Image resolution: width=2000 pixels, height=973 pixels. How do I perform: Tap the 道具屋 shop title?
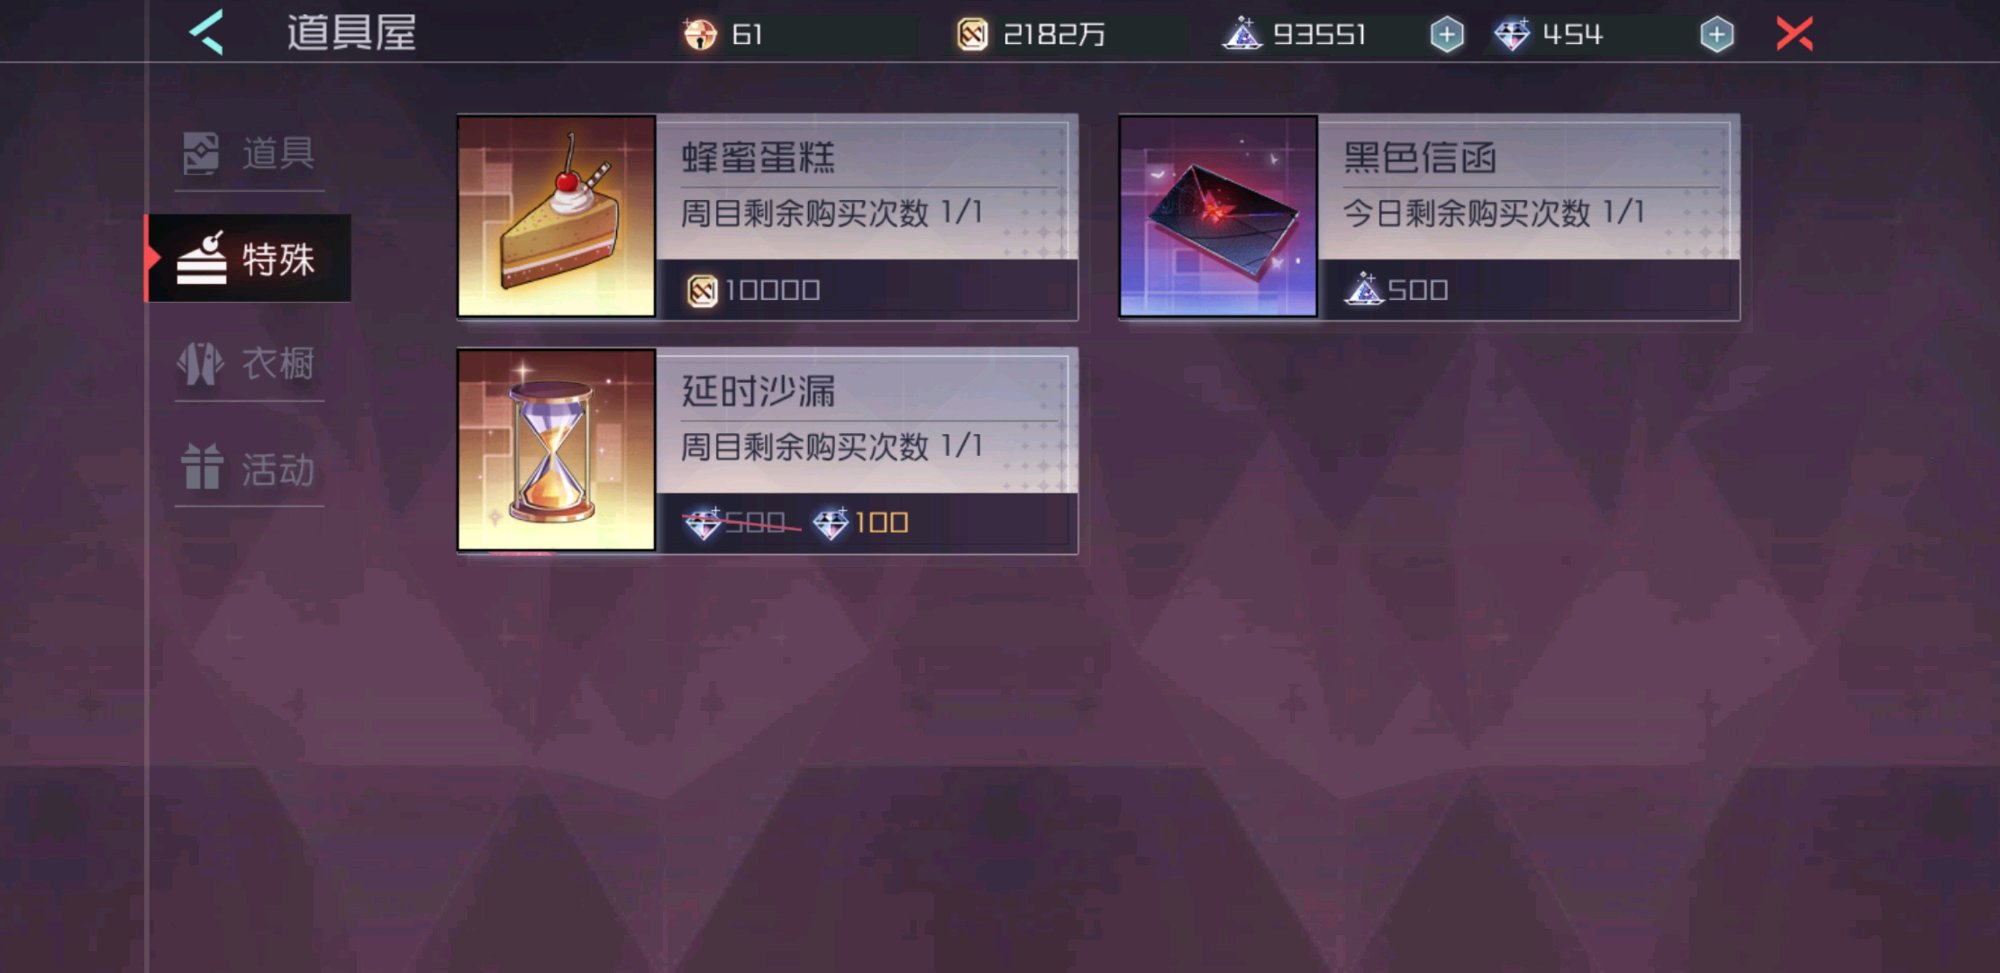[352, 34]
